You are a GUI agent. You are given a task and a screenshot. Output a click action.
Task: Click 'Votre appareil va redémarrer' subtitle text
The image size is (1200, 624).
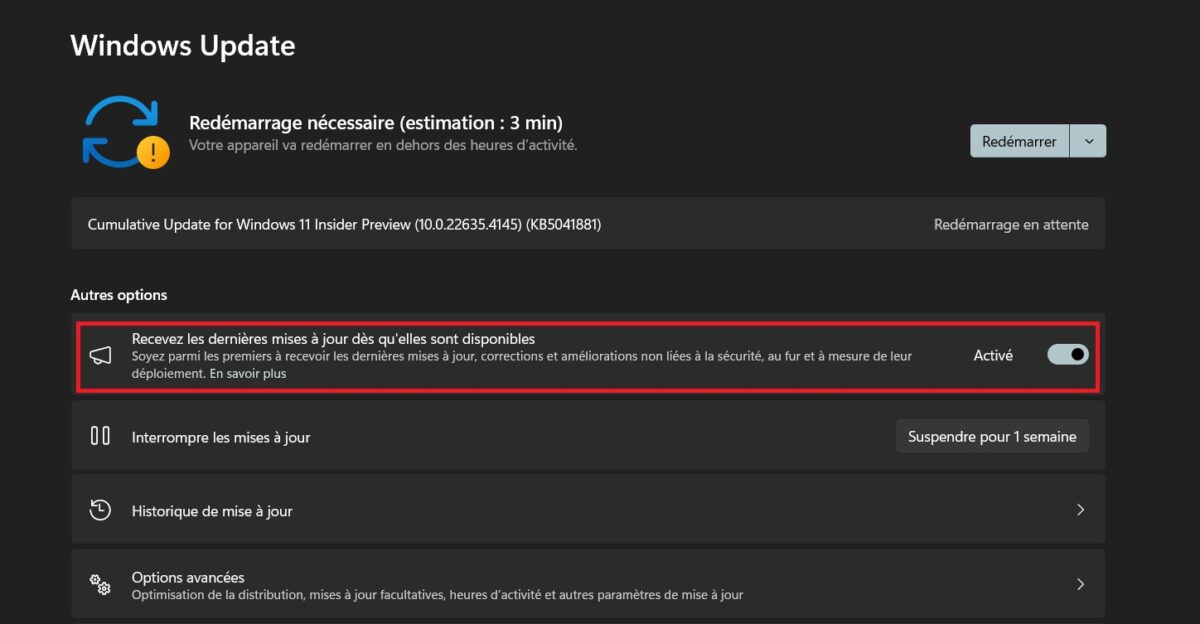(383, 145)
